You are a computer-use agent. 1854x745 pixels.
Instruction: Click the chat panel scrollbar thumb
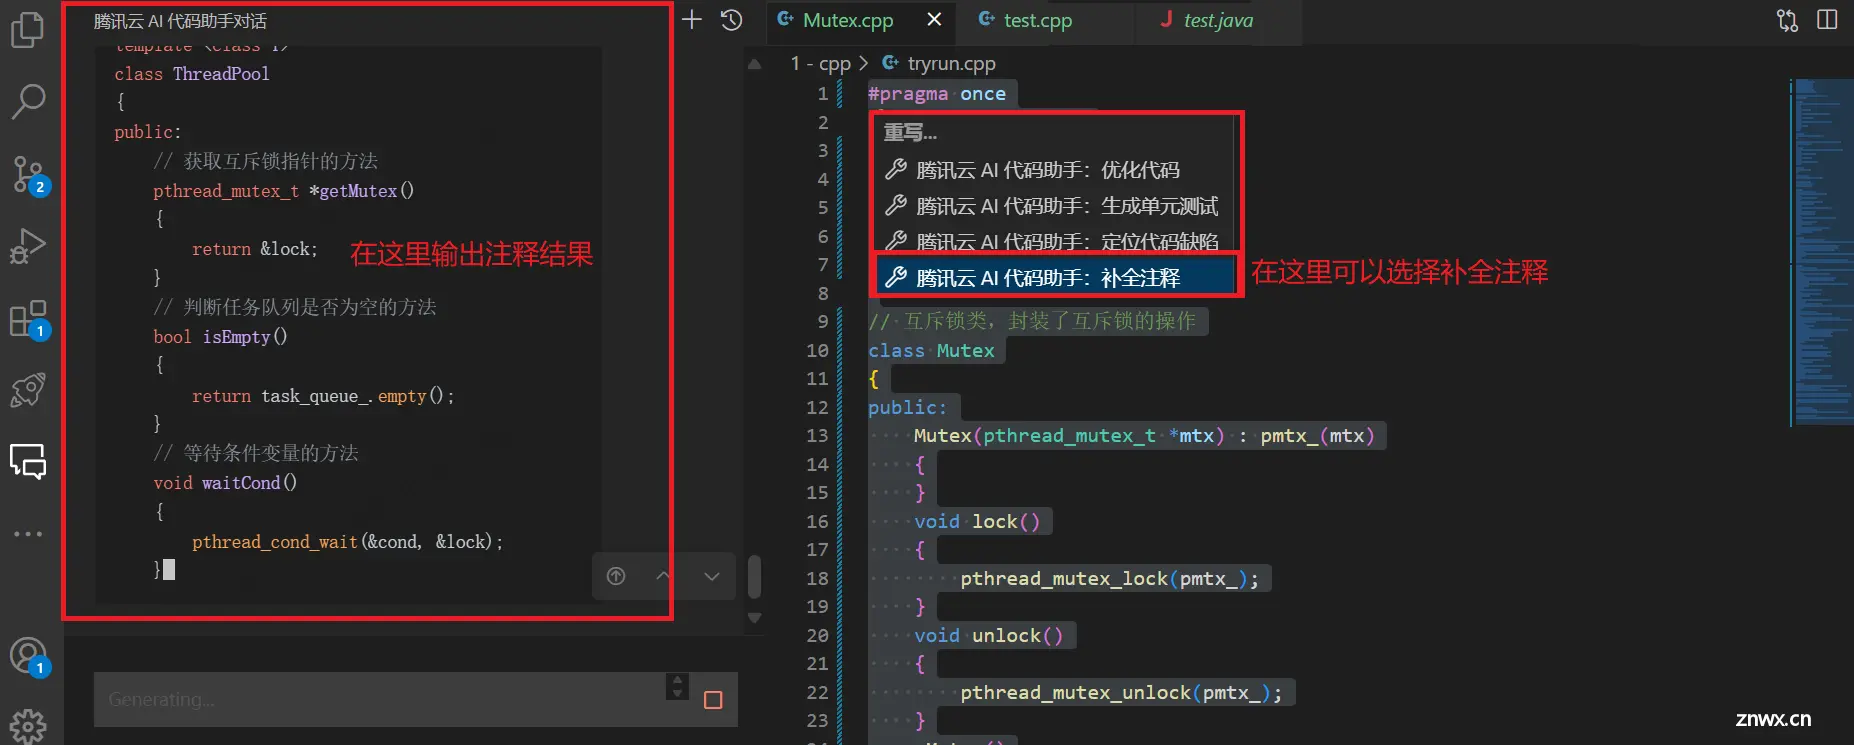pos(754,577)
